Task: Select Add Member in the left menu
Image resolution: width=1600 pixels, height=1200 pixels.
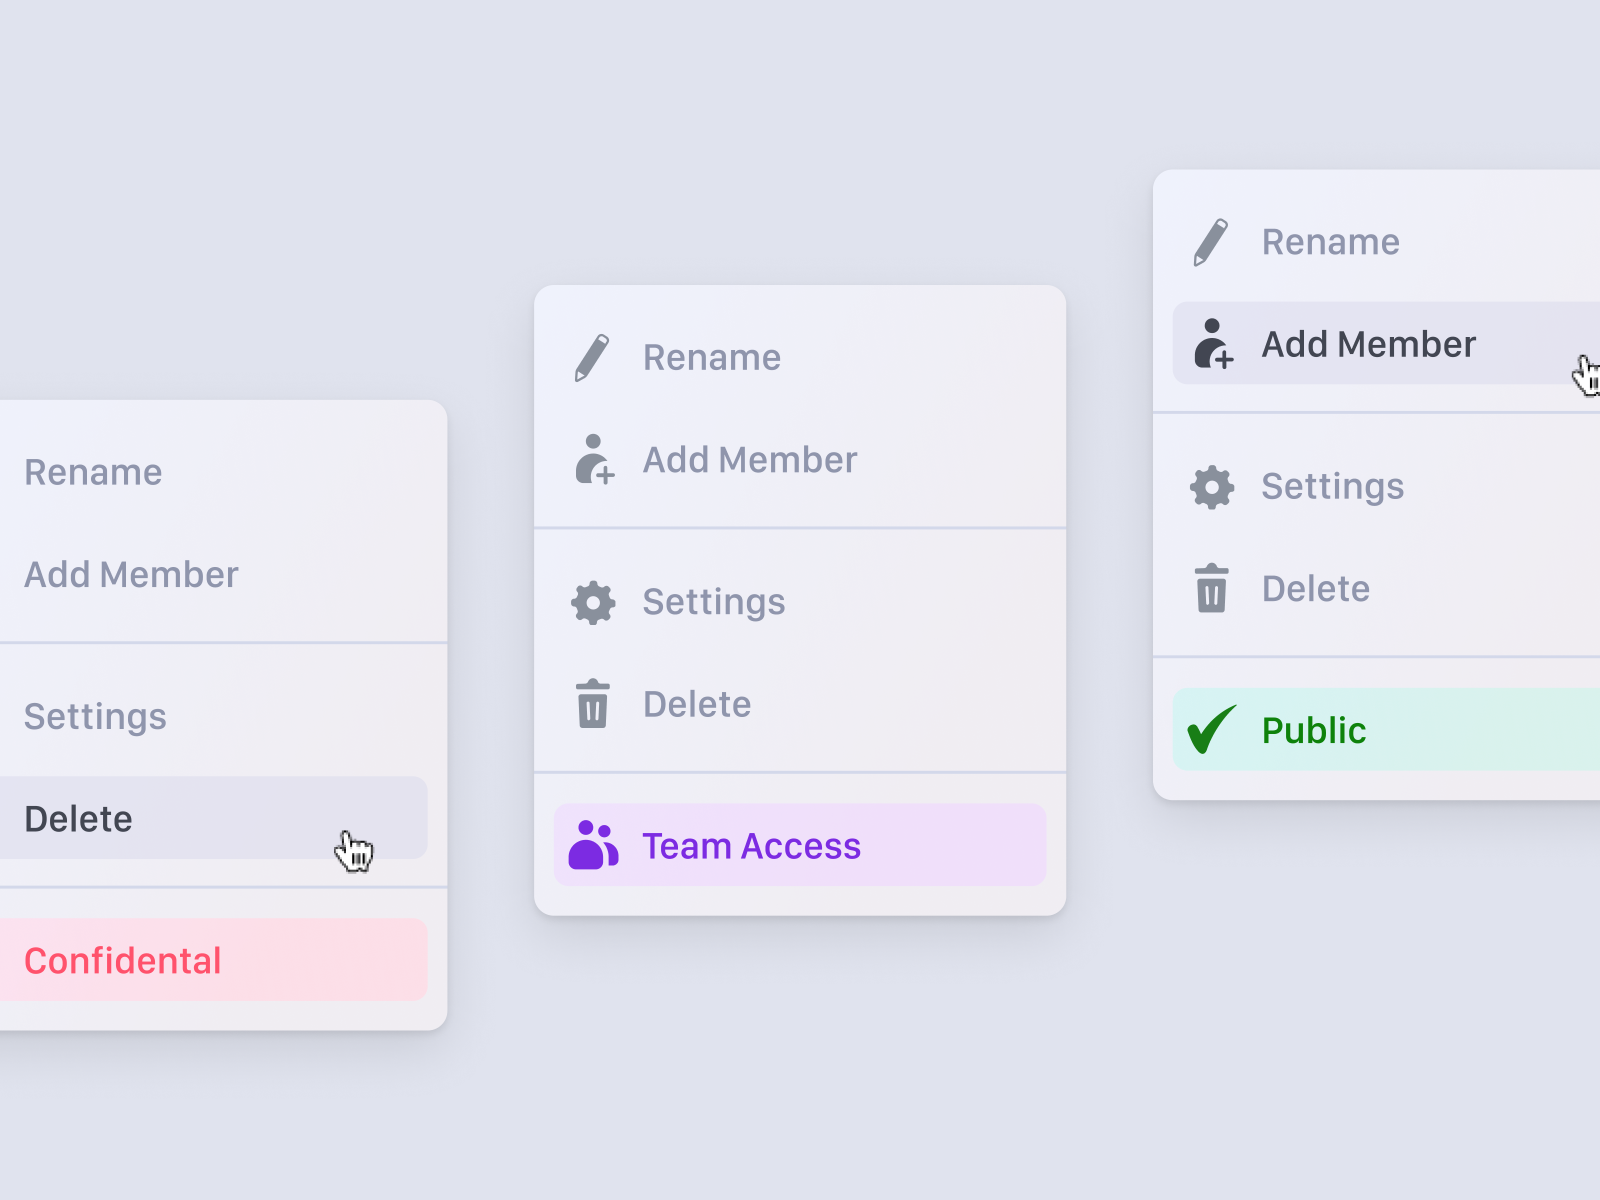Action: (131, 575)
